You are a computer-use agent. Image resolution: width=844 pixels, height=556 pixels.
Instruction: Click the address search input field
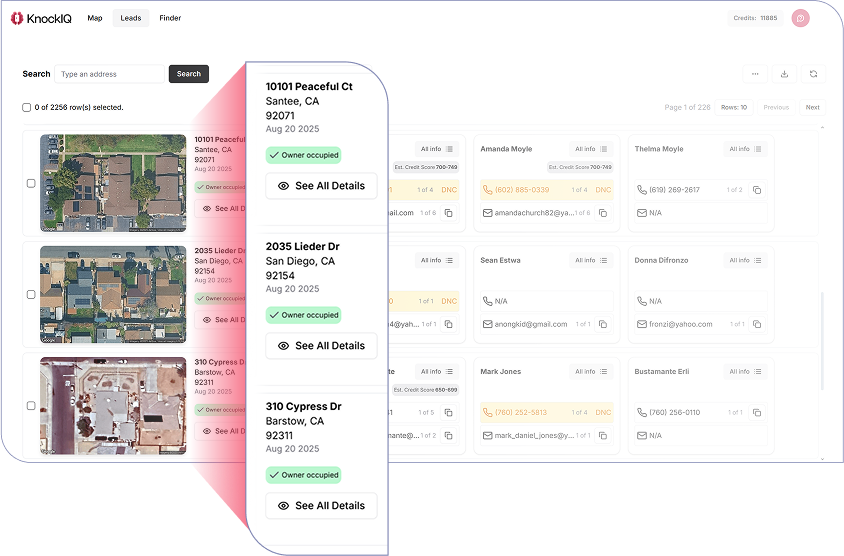point(109,74)
